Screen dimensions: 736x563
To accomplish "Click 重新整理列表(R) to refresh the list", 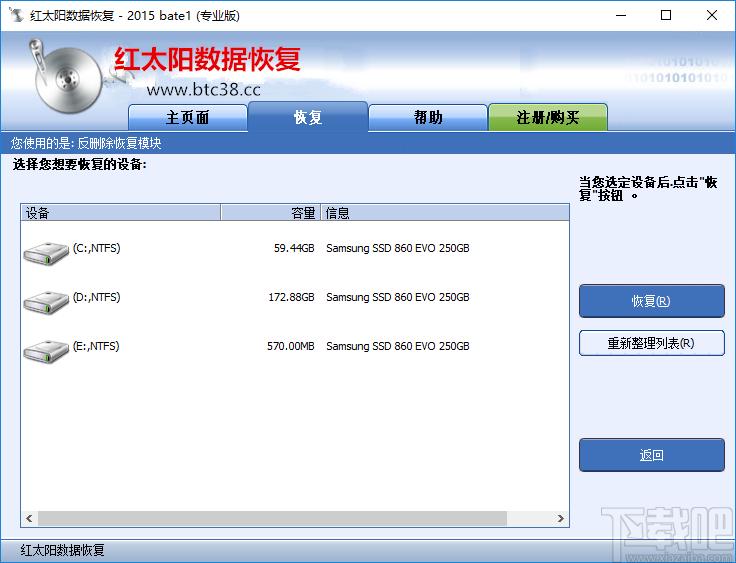I will click(651, 343).
